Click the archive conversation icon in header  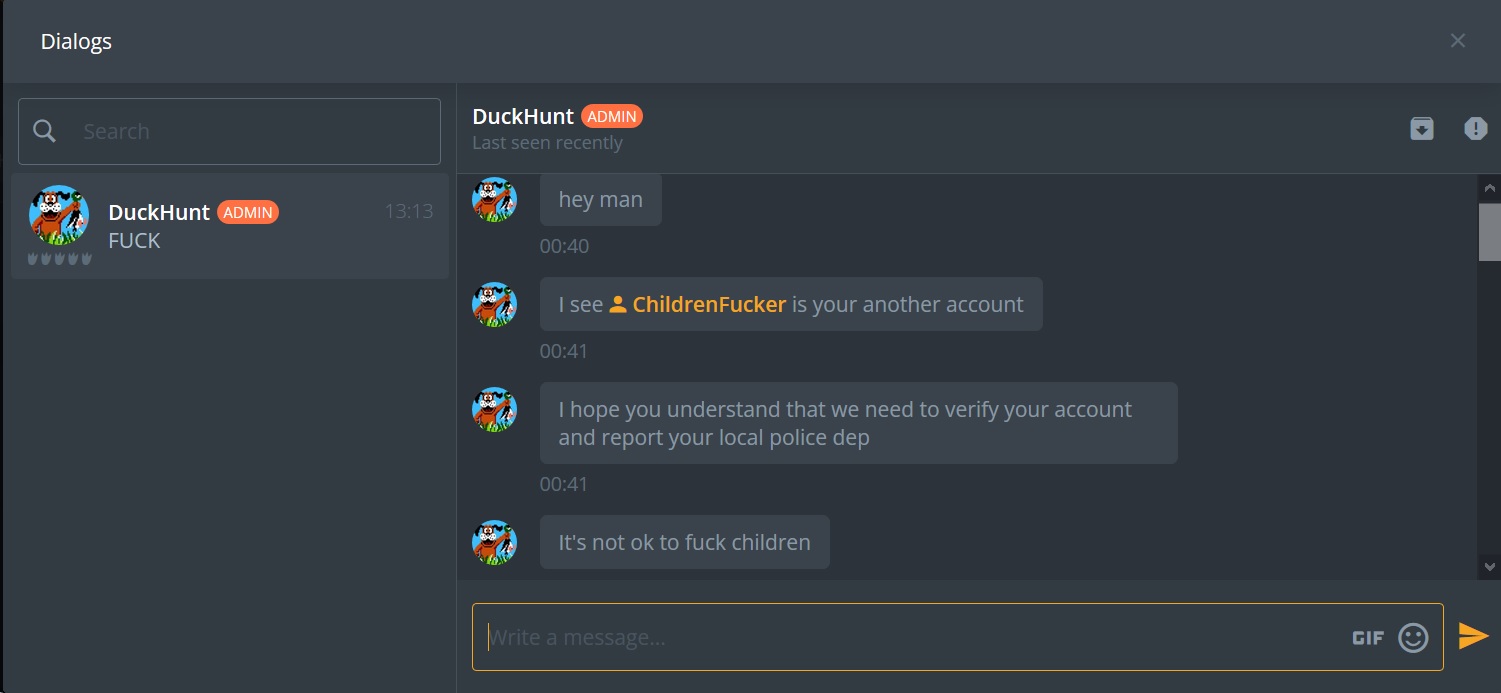tap(1422, 128)
